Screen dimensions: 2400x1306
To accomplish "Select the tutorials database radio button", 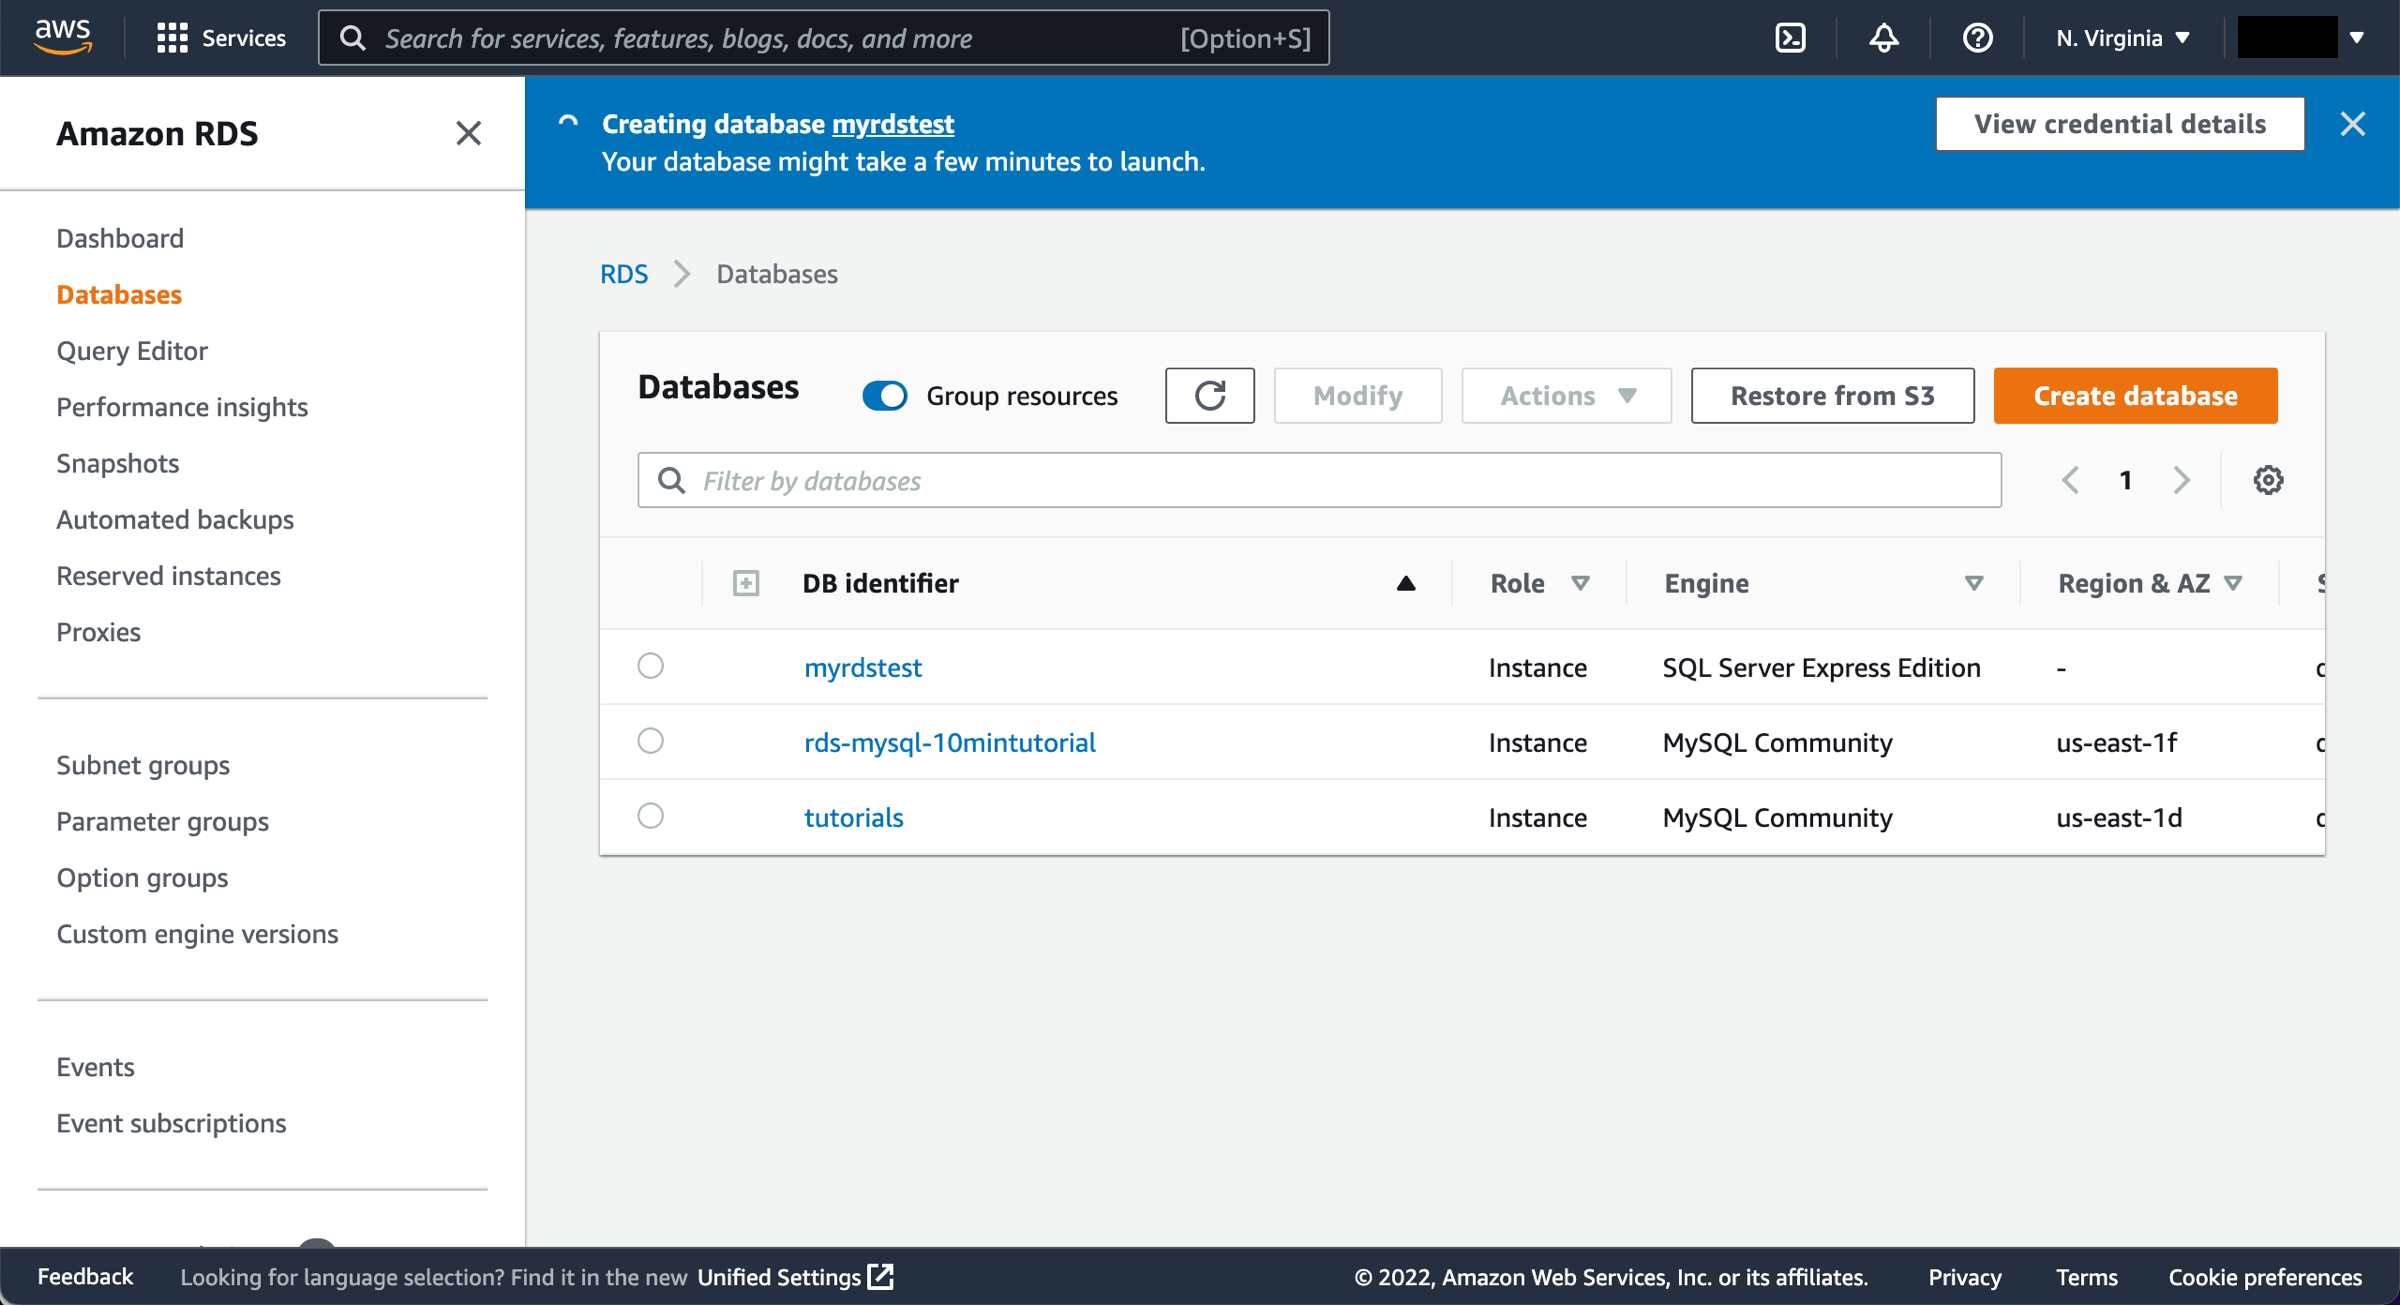I will [651, 816].
